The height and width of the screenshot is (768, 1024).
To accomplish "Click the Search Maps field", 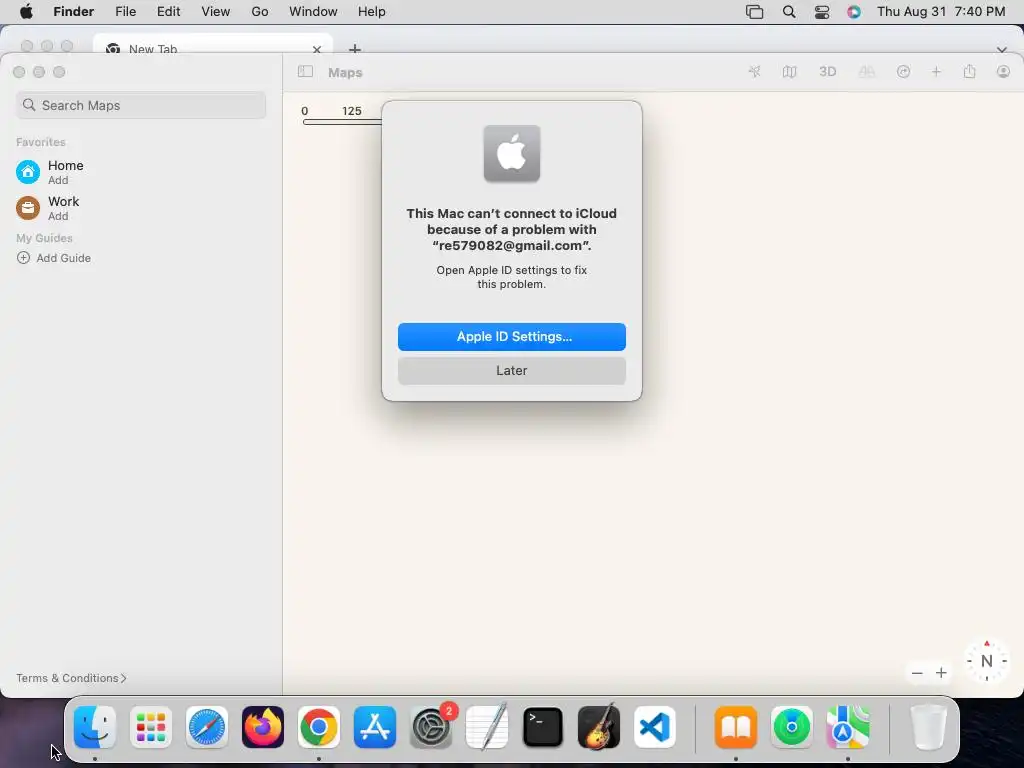I will pyautogui.click(x=141, y=105).
